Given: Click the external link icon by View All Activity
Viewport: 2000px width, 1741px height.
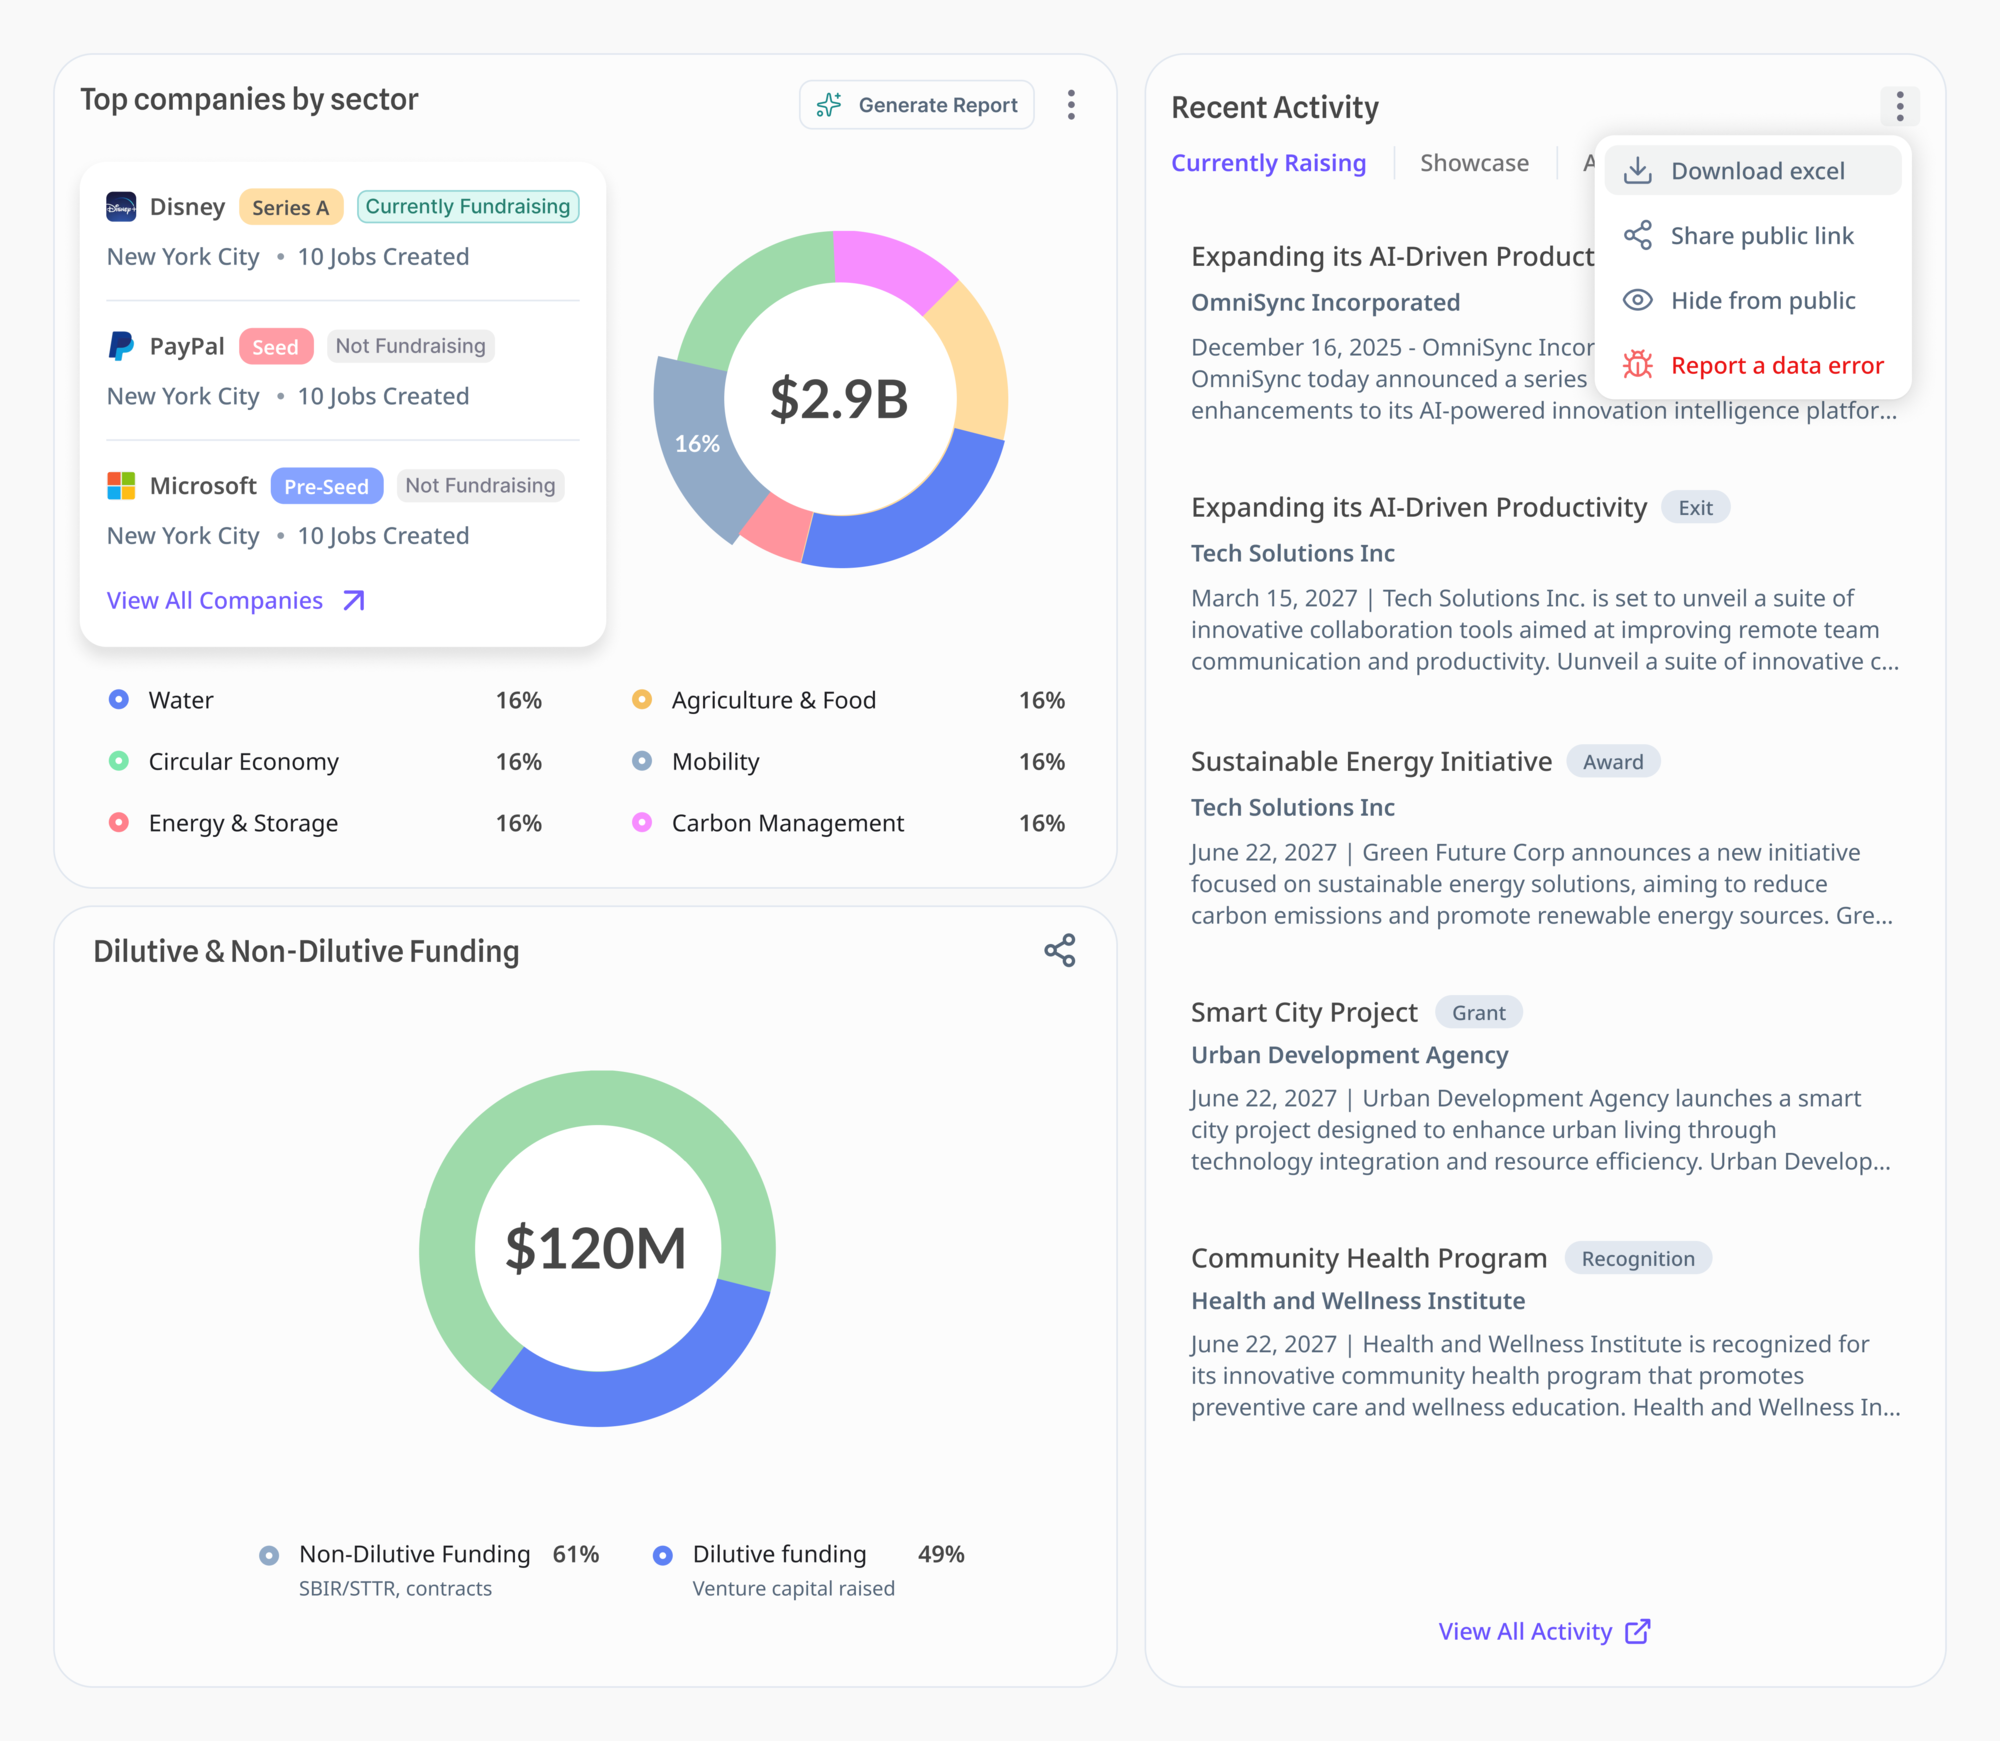Looking at the screenshot, I should click(1637, 1632).
